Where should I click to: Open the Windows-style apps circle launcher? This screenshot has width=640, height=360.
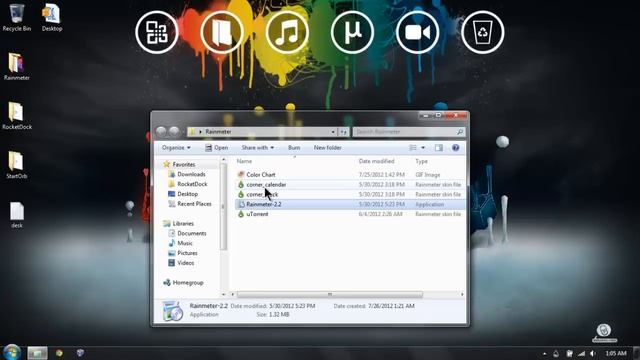[x=157, y=32]
